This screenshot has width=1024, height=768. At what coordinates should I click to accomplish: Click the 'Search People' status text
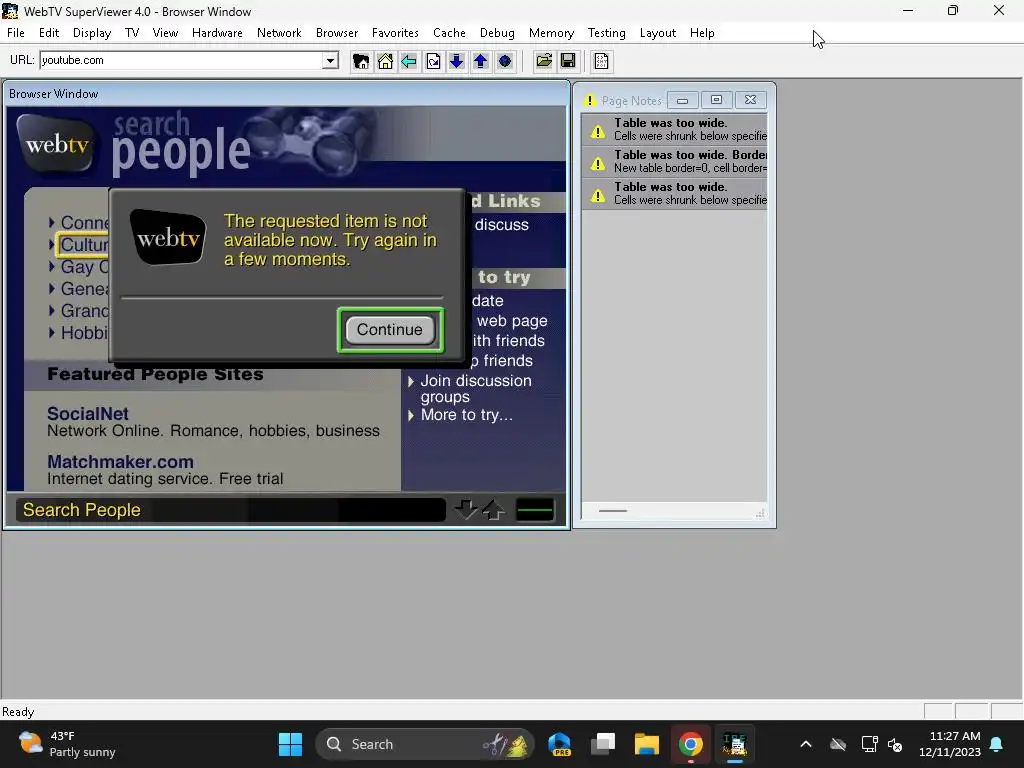pyautogui.click(x=82, y=510)
